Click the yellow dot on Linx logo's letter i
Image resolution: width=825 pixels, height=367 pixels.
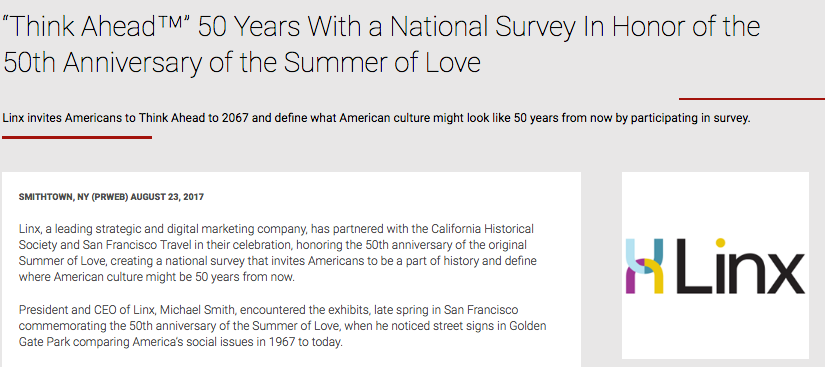point(720,243)
